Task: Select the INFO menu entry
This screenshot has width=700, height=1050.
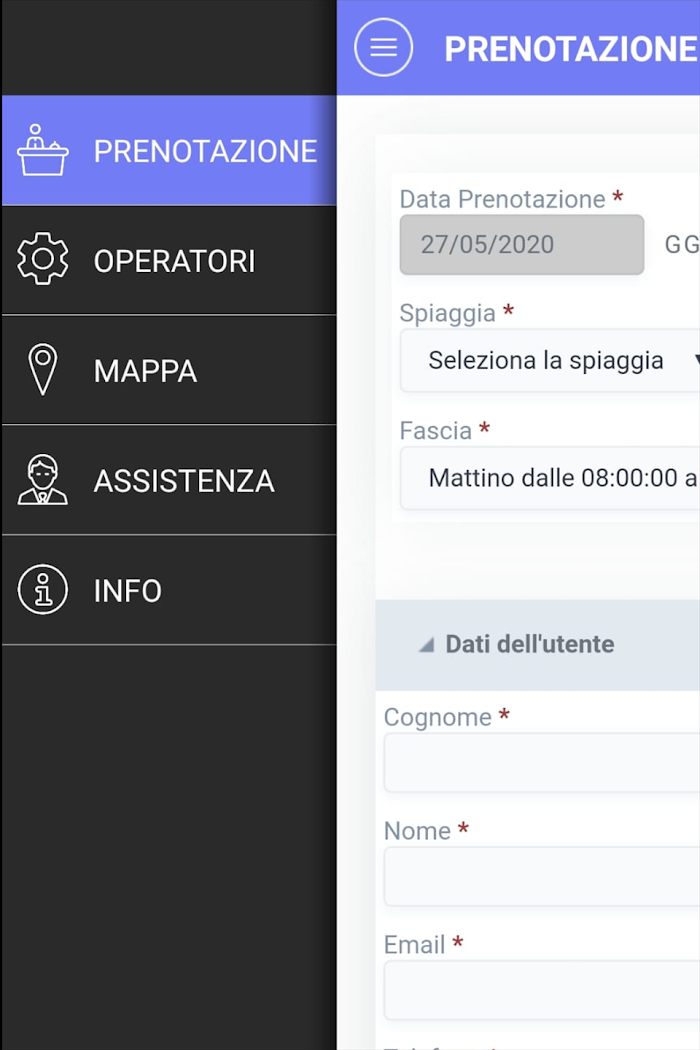Action: (x=169, y=590)
